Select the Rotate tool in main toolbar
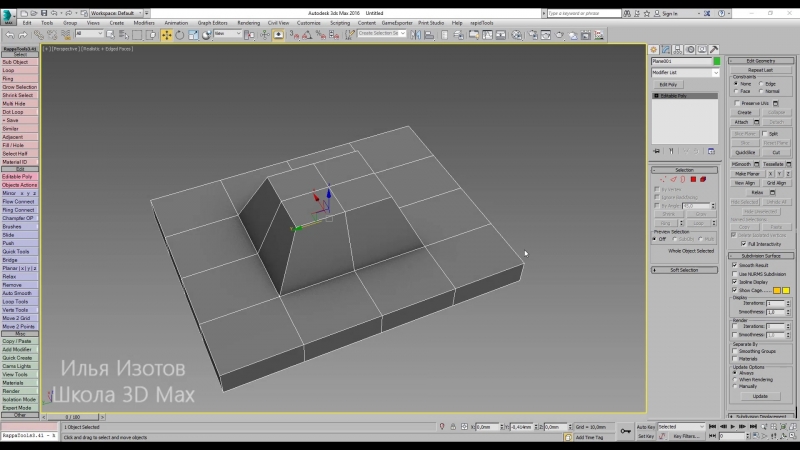800x450 pixels. 179,34
